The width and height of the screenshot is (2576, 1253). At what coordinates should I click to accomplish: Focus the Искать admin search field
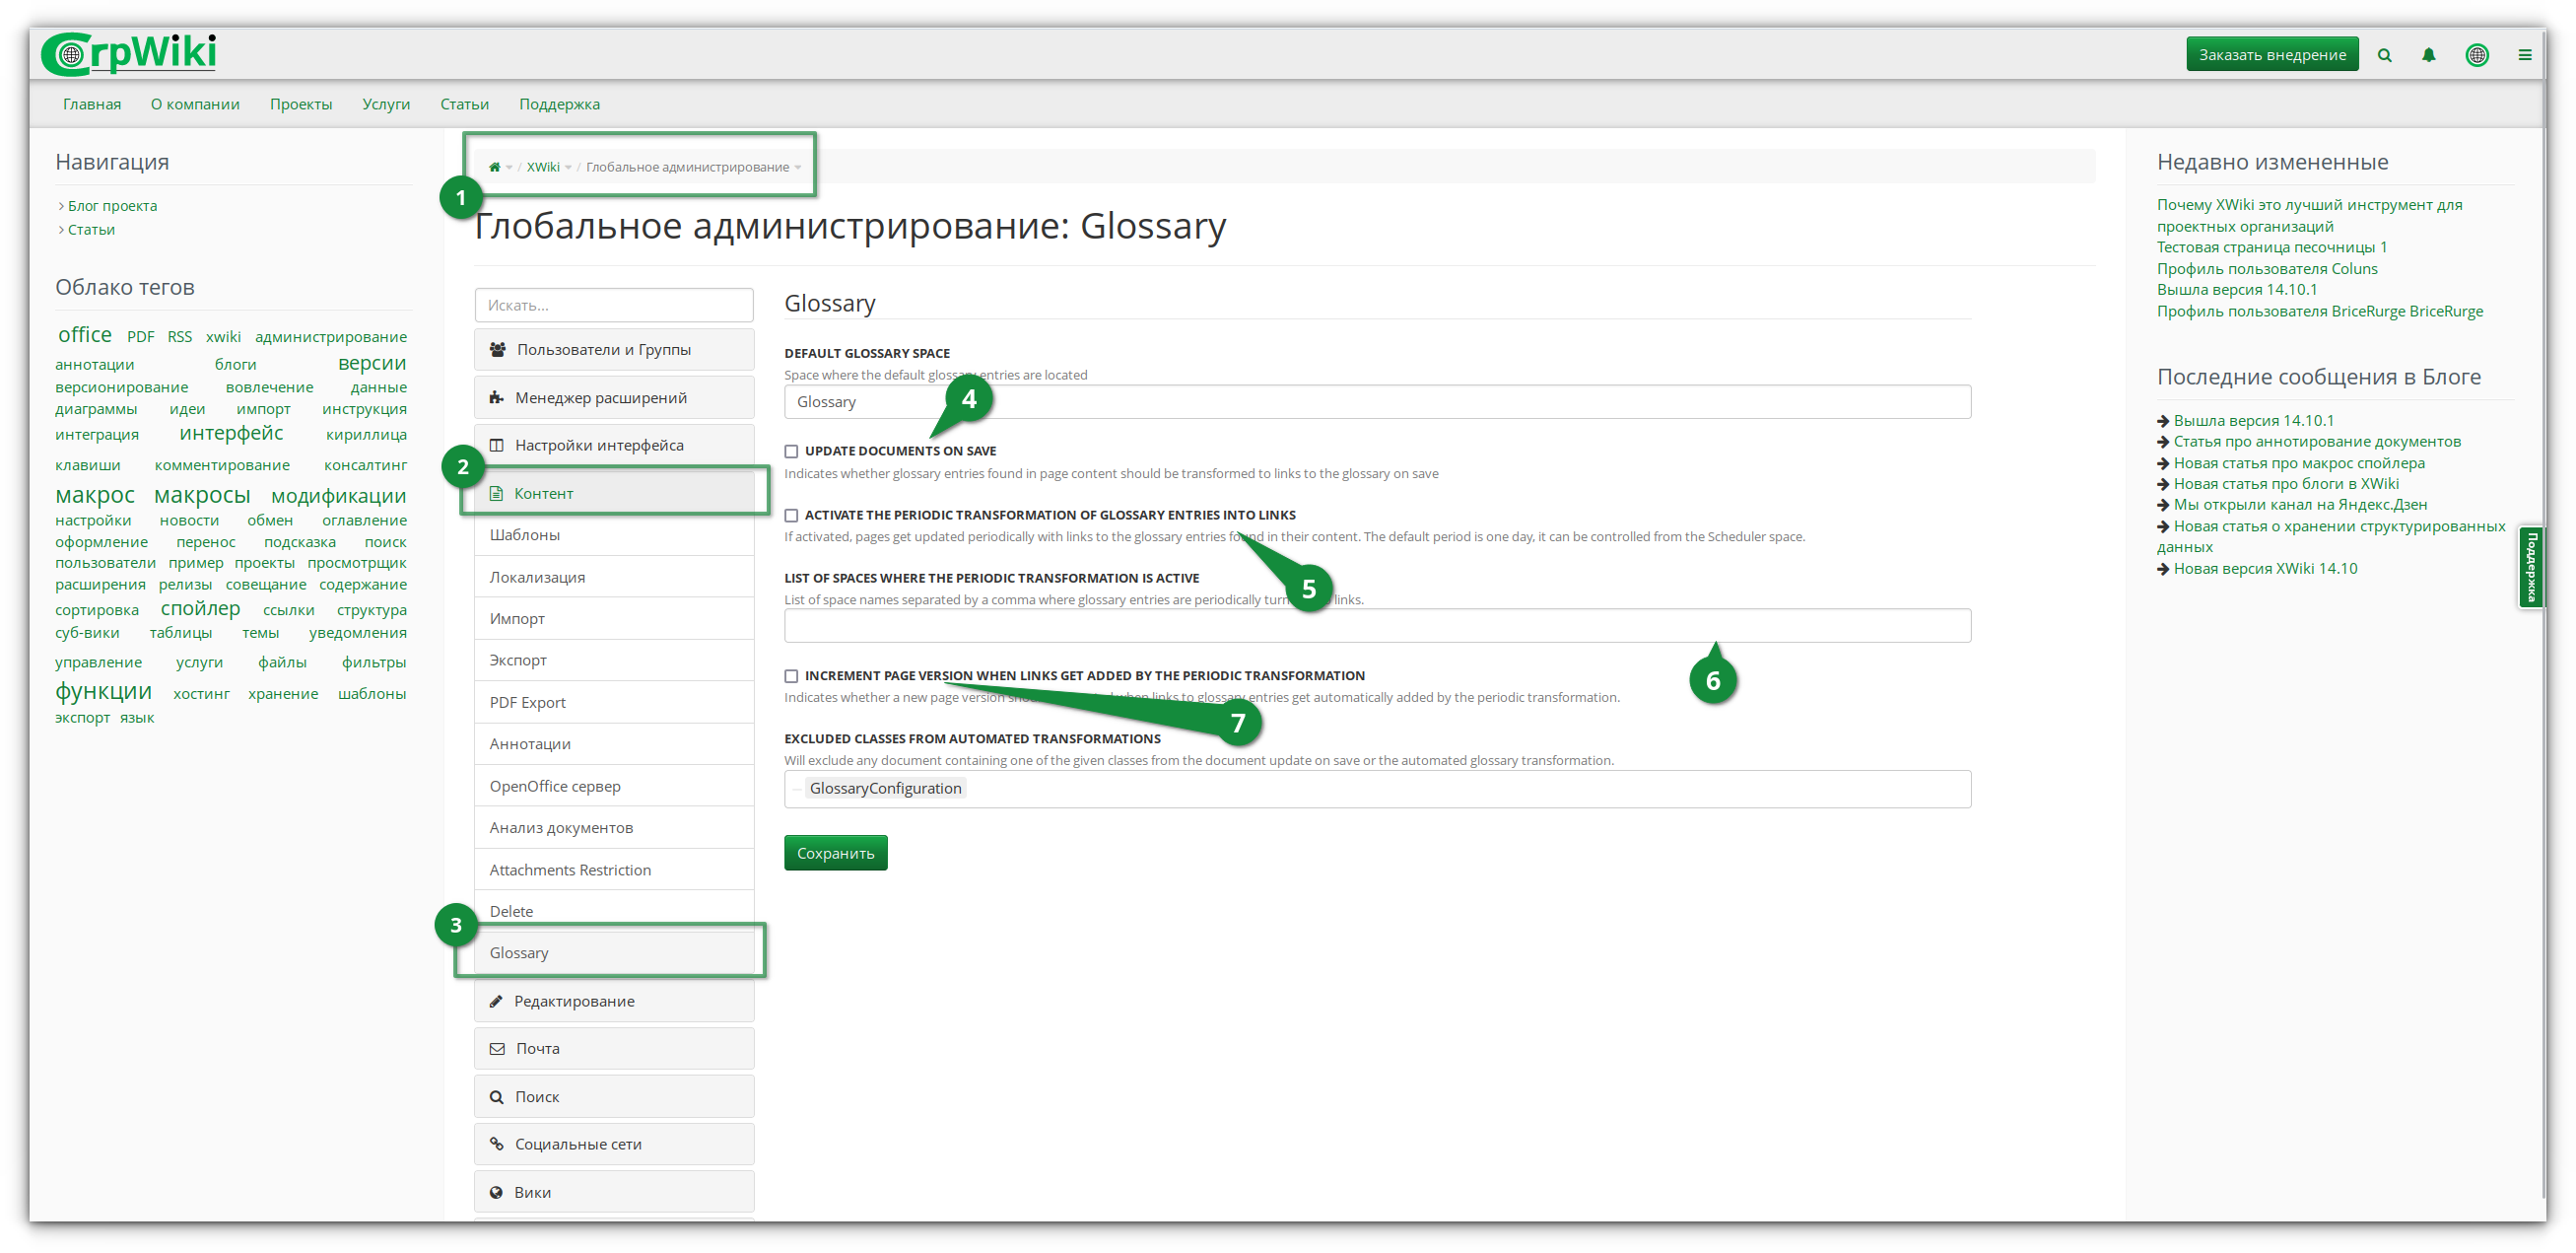click(x=614, y=306)
